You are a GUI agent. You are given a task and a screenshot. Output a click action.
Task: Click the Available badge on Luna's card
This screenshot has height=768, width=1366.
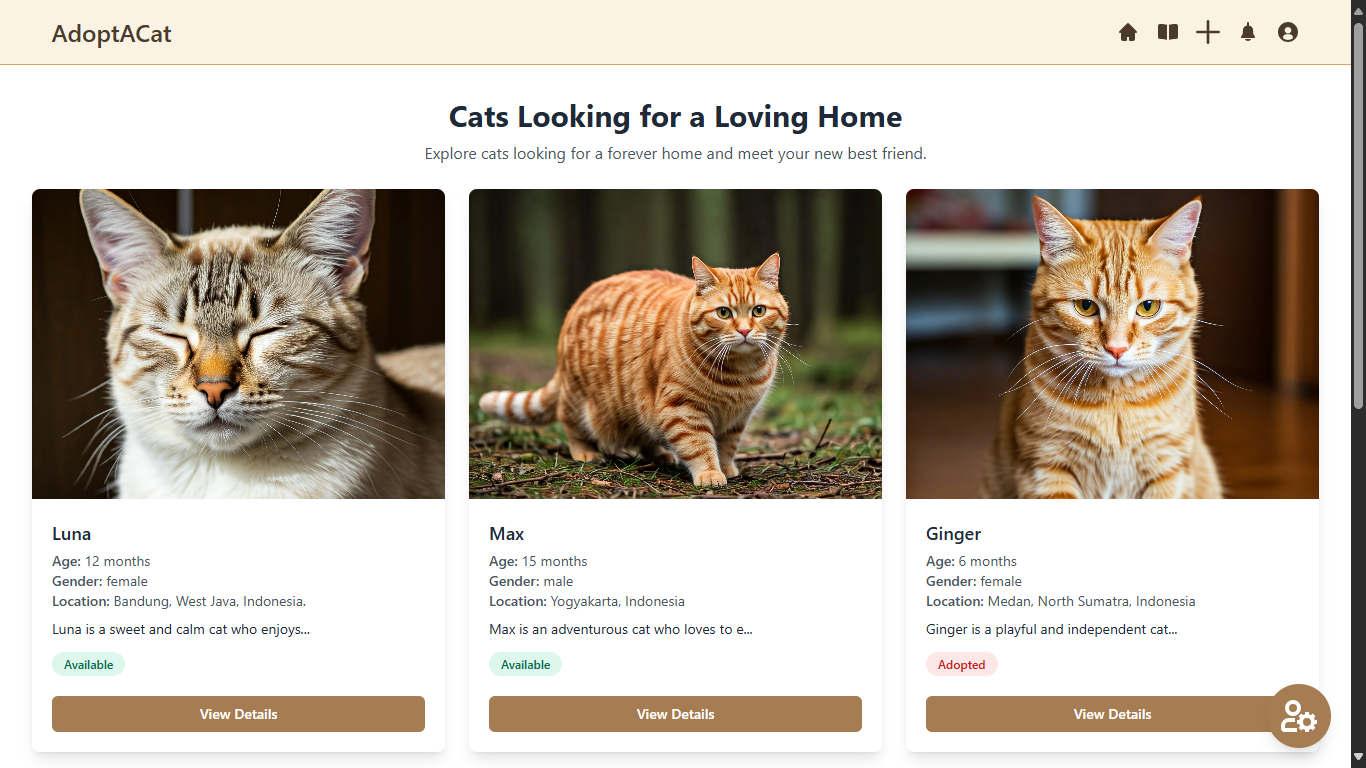tap(88, 663)
